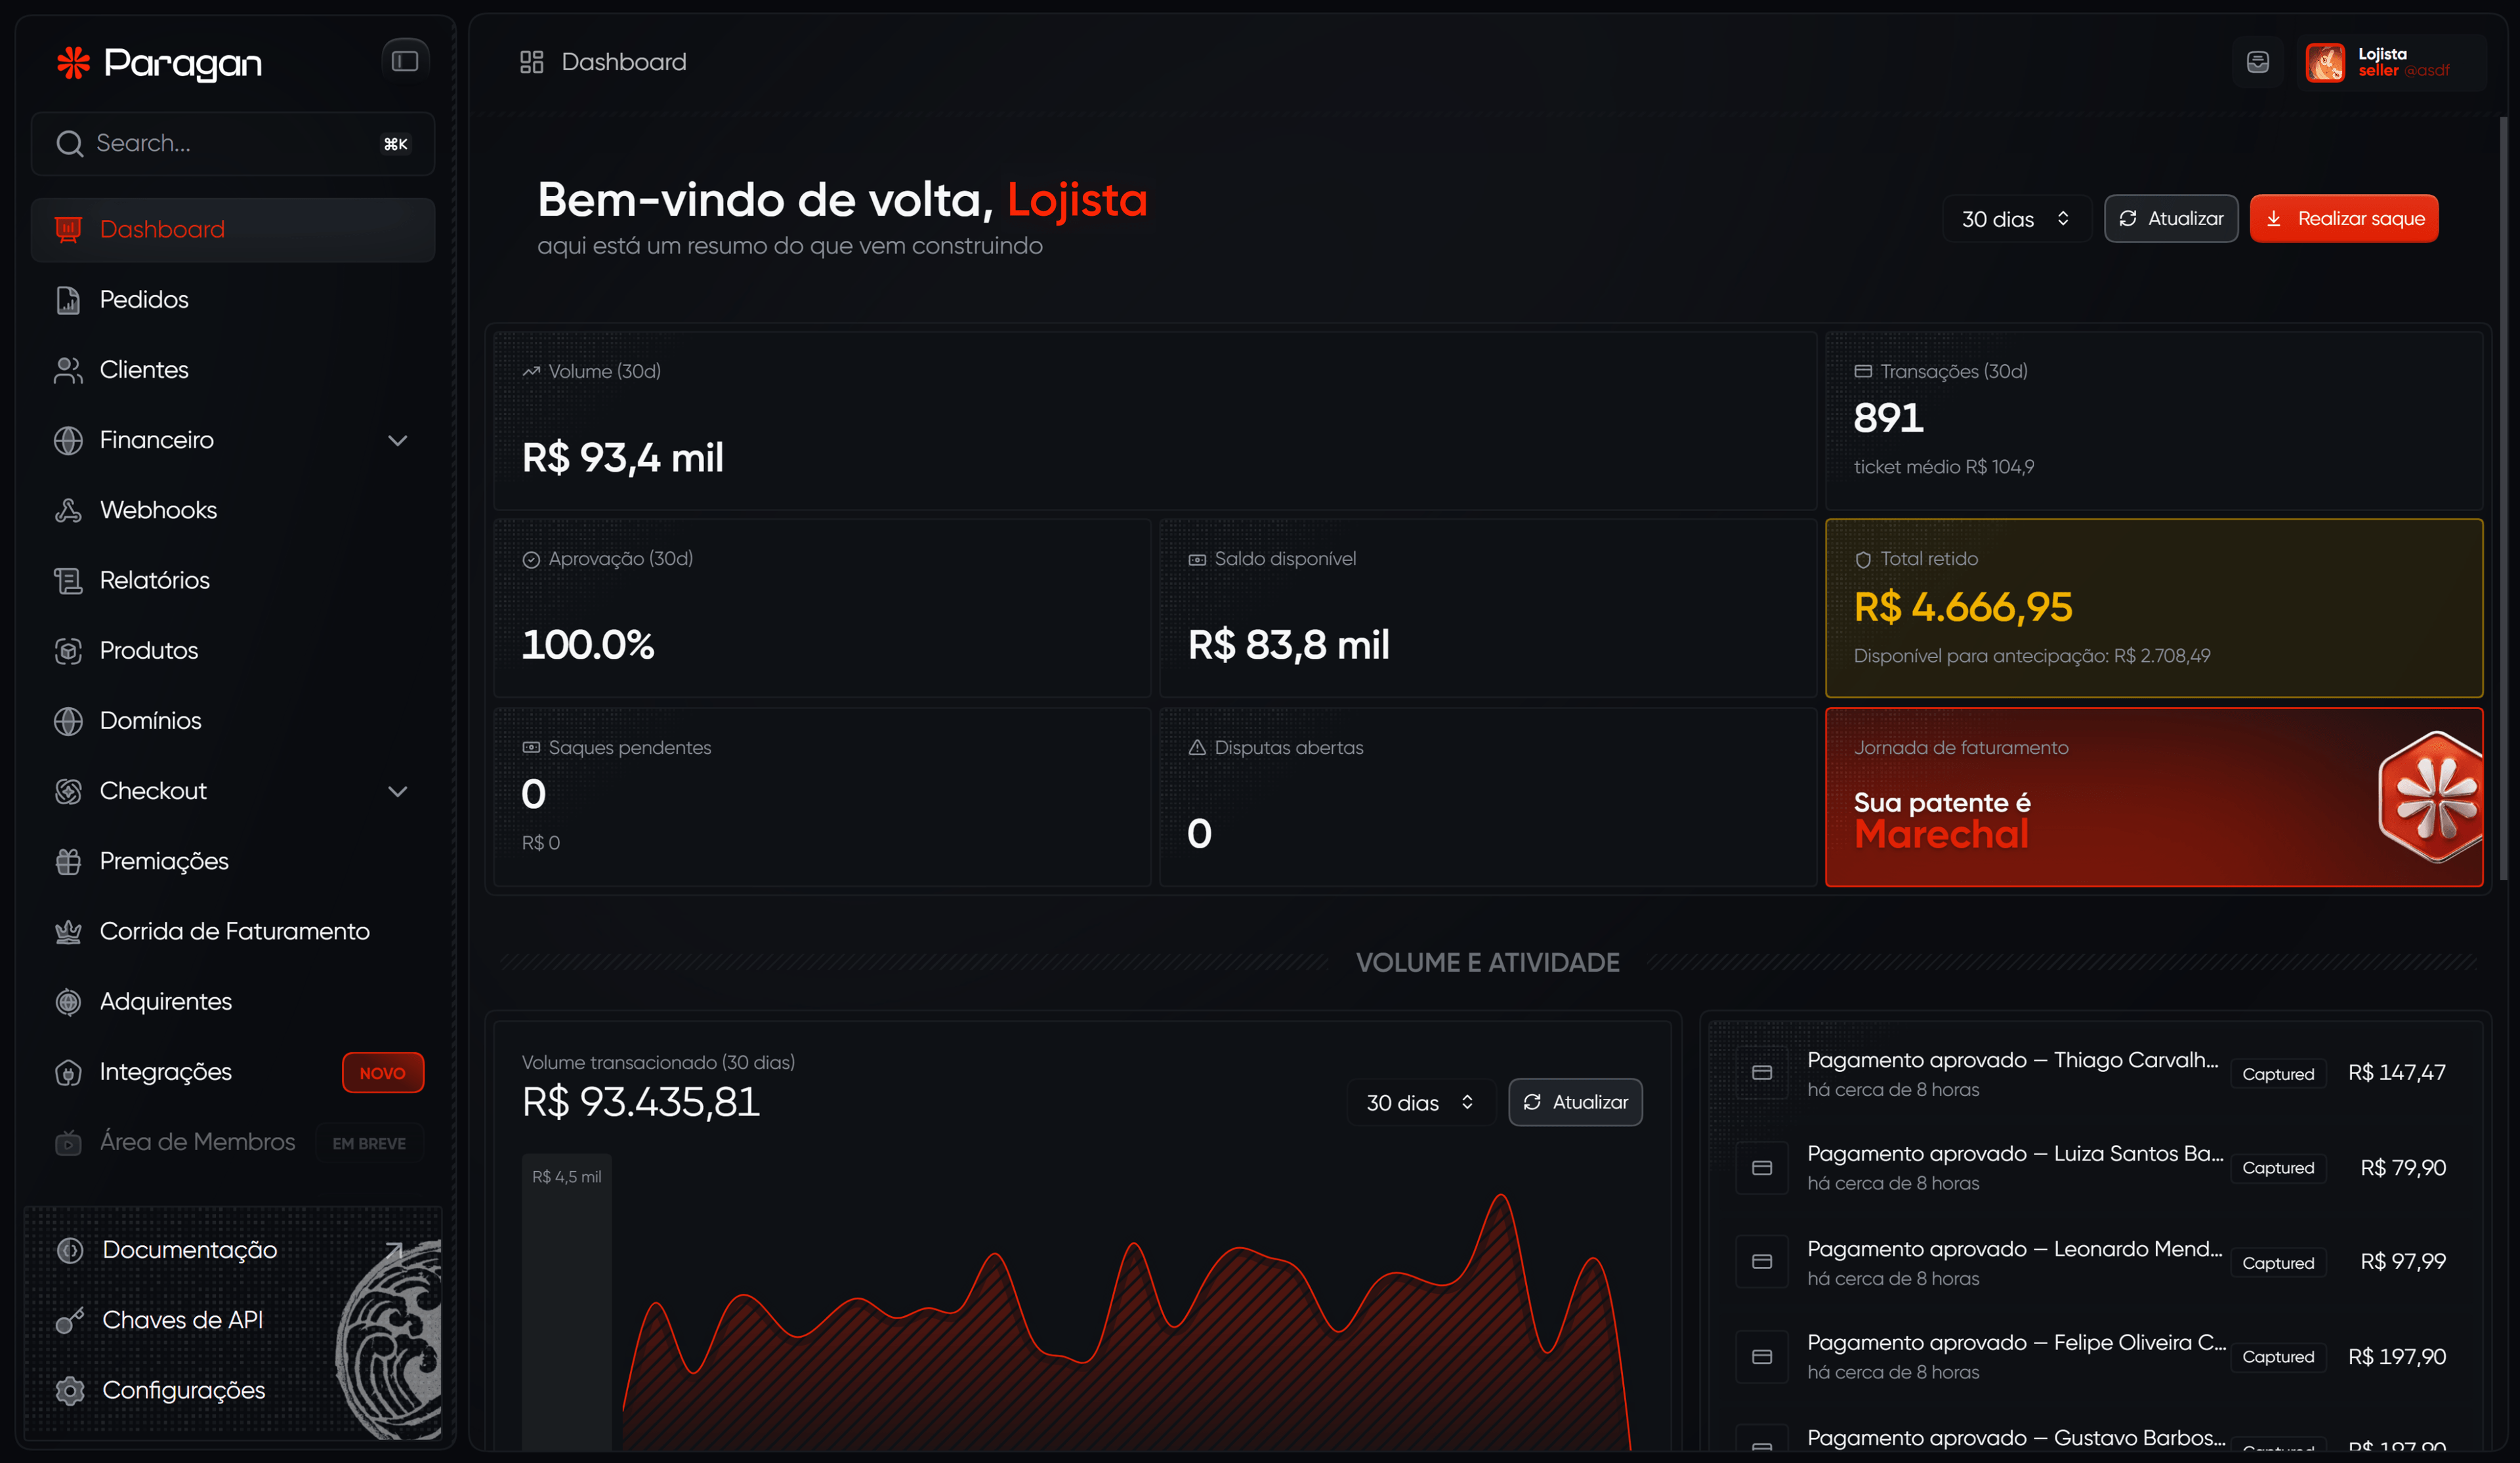This screenshot has width=2520, height=1463.
Task: Click the card icon beside Thiago Carvalh payment
Action: click(1762, 1073)
